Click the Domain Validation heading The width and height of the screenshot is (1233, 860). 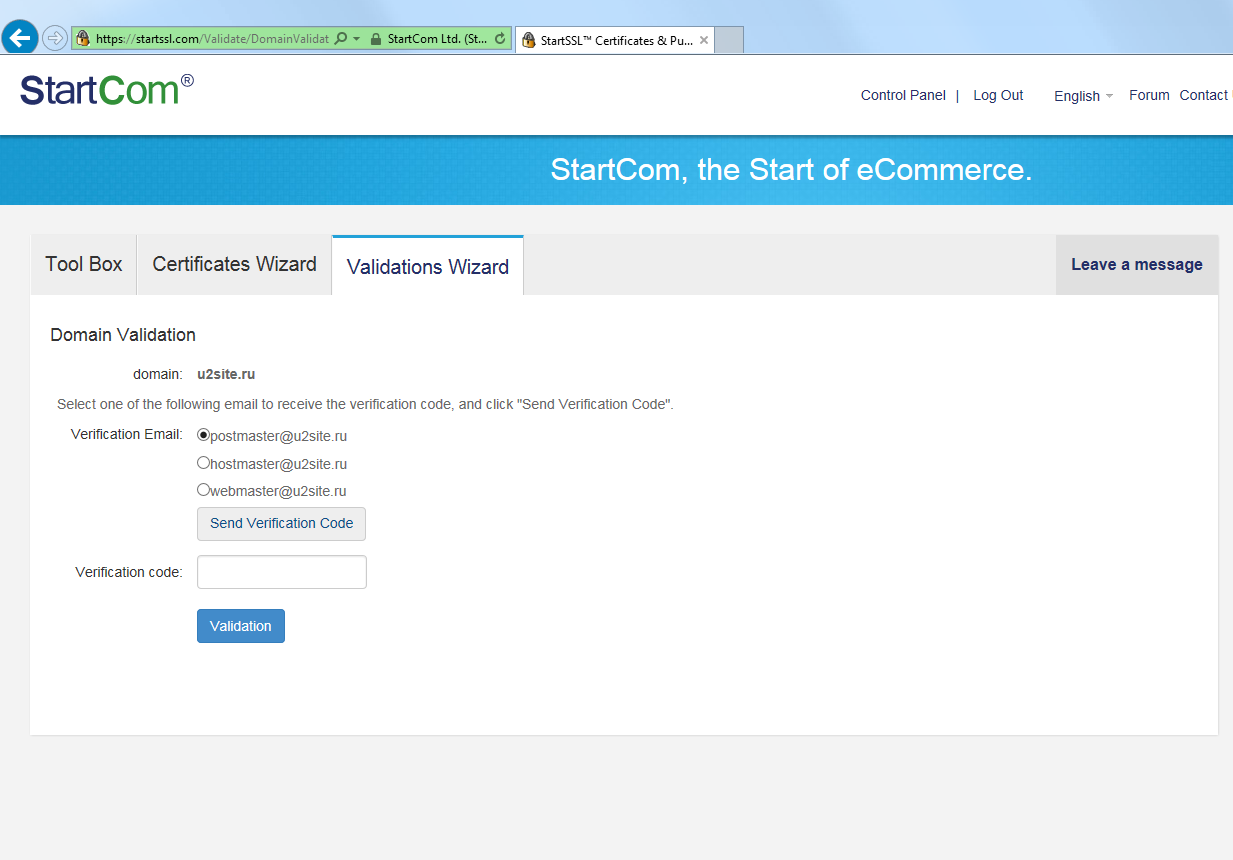123,335
